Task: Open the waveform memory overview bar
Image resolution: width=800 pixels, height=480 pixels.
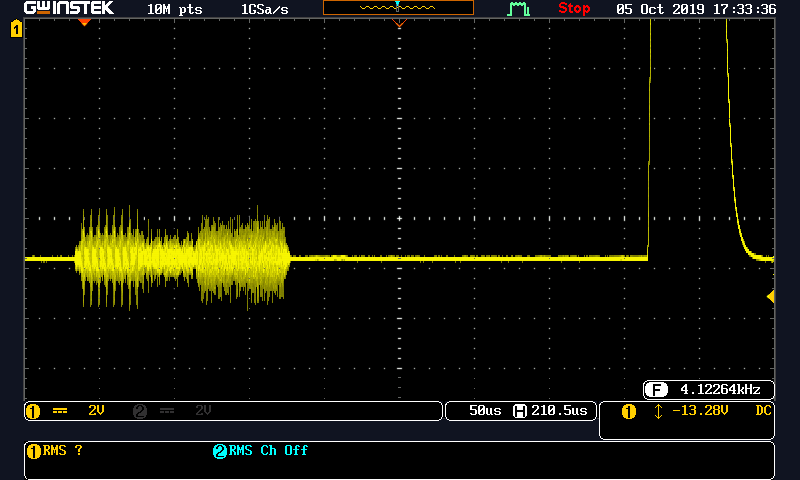Action: pos(398,8)
